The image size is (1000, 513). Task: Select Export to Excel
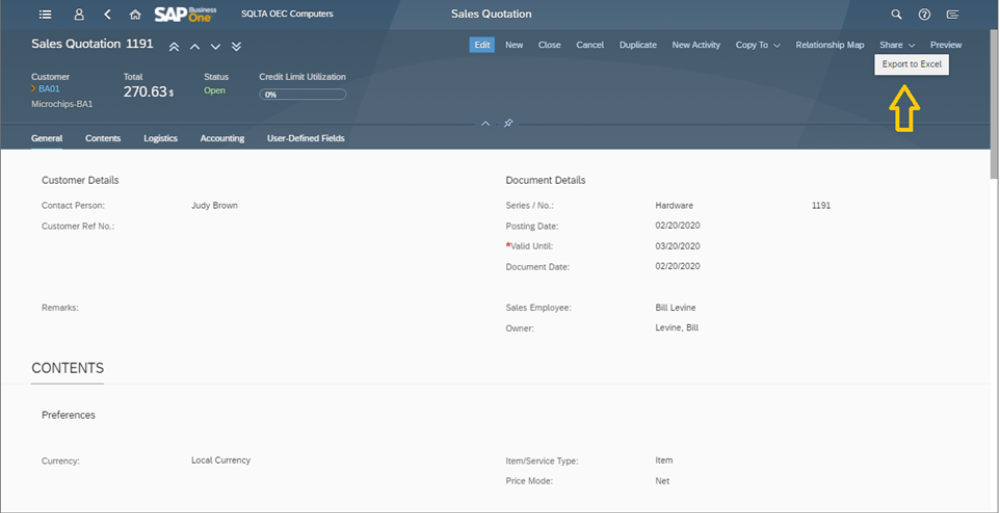(x=911, y=64)
